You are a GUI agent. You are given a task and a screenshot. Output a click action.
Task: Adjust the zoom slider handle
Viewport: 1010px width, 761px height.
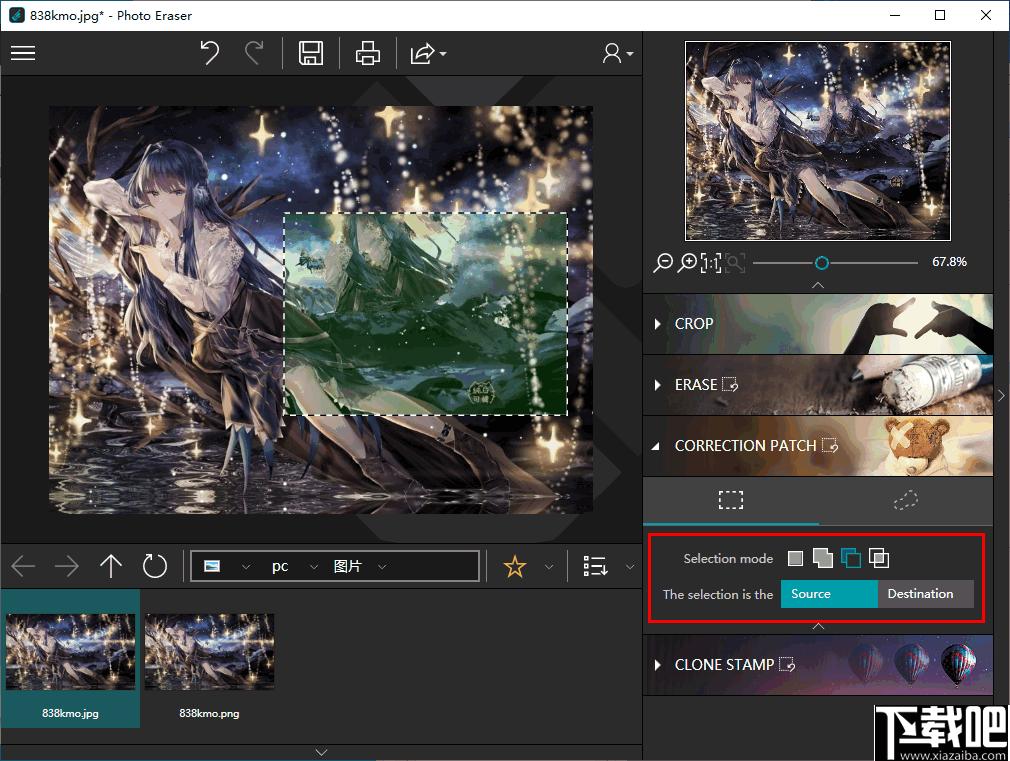(x=821, y=262)
